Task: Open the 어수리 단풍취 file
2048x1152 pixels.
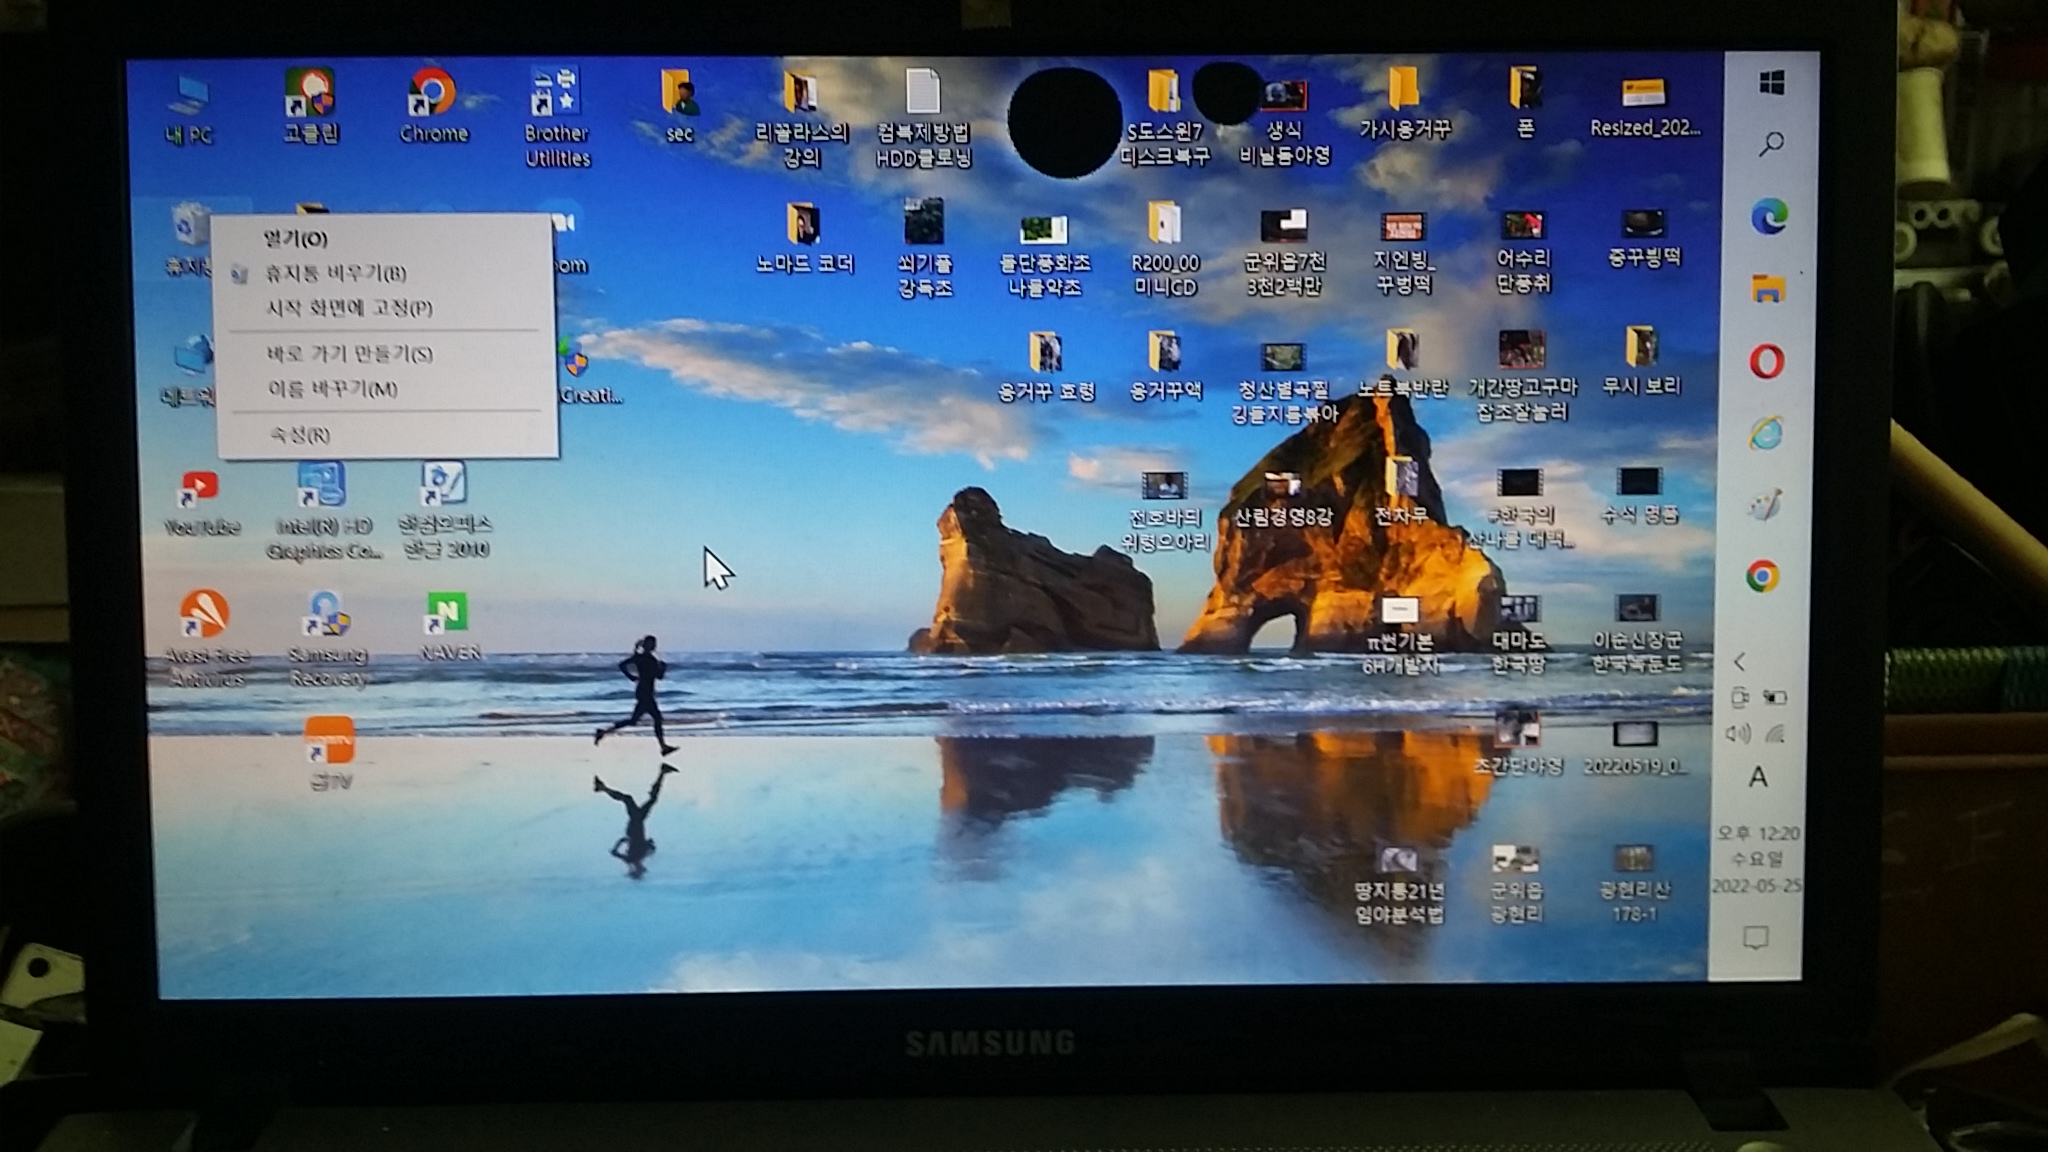Action: [1523, 252]
